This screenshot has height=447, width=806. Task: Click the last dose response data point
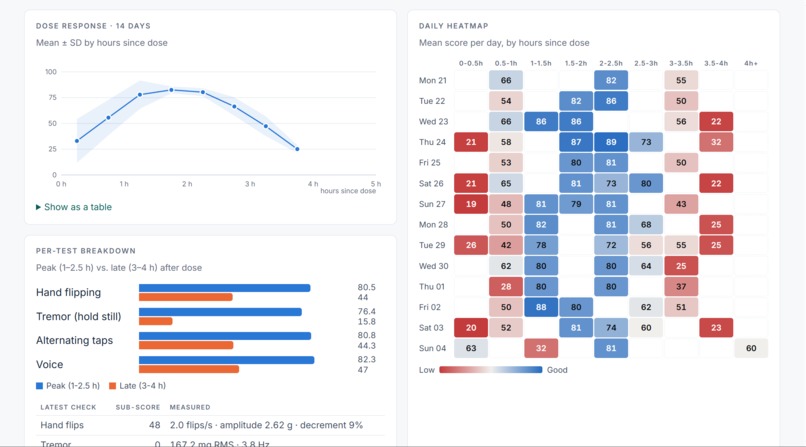point(297,149)
